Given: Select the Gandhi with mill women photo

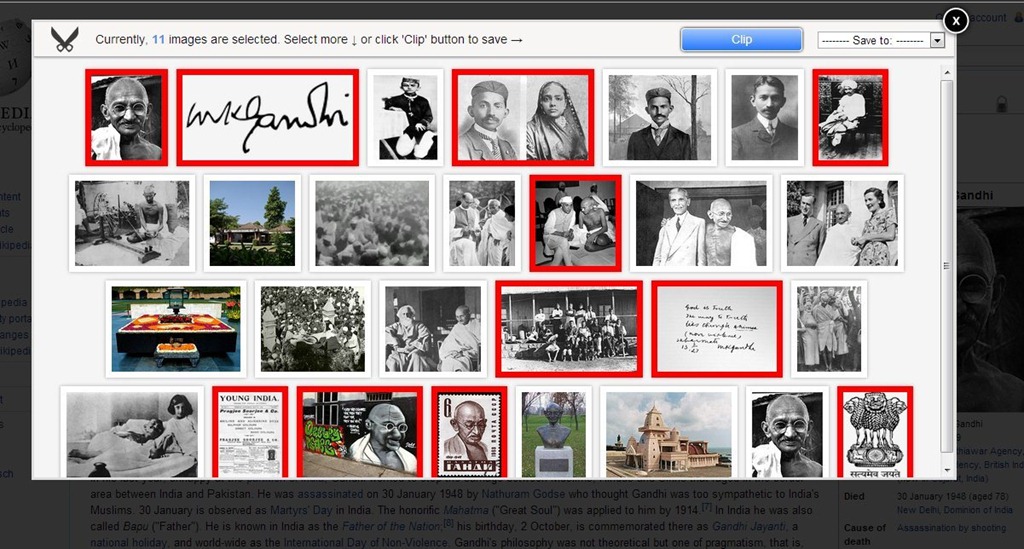Looking at the screenshot, I should tap(829, 329).
